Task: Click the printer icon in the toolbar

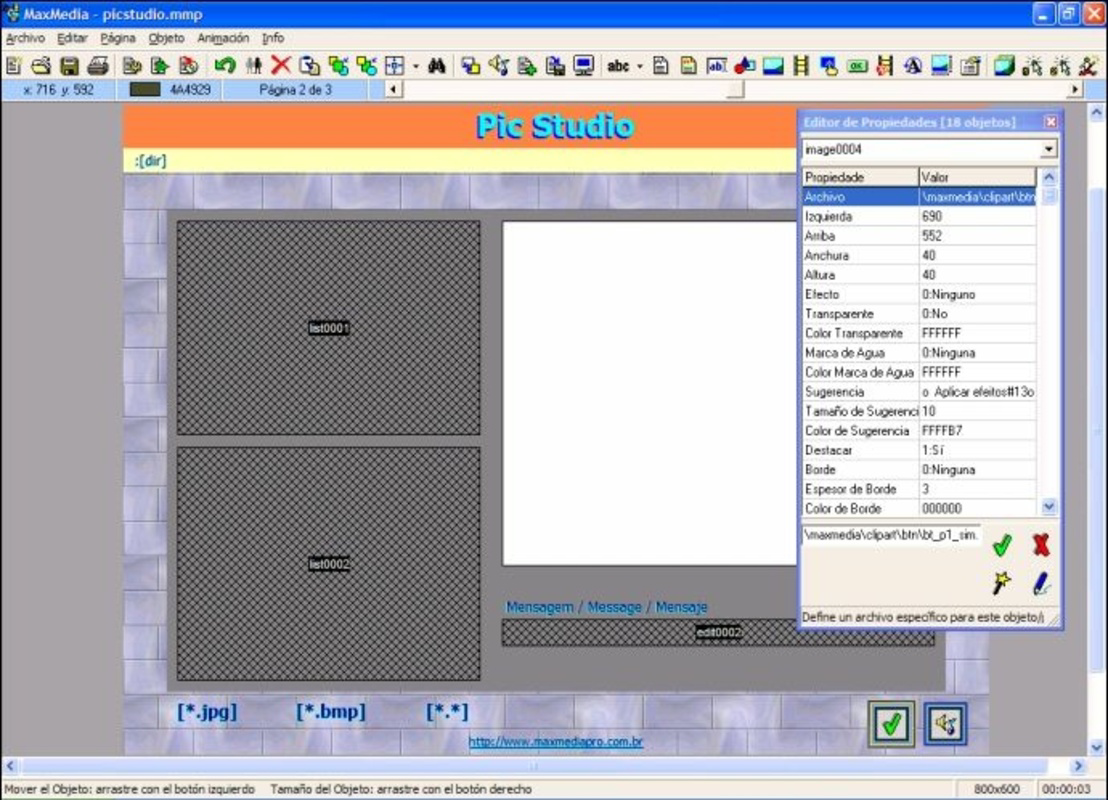Action: pos(98,66)
